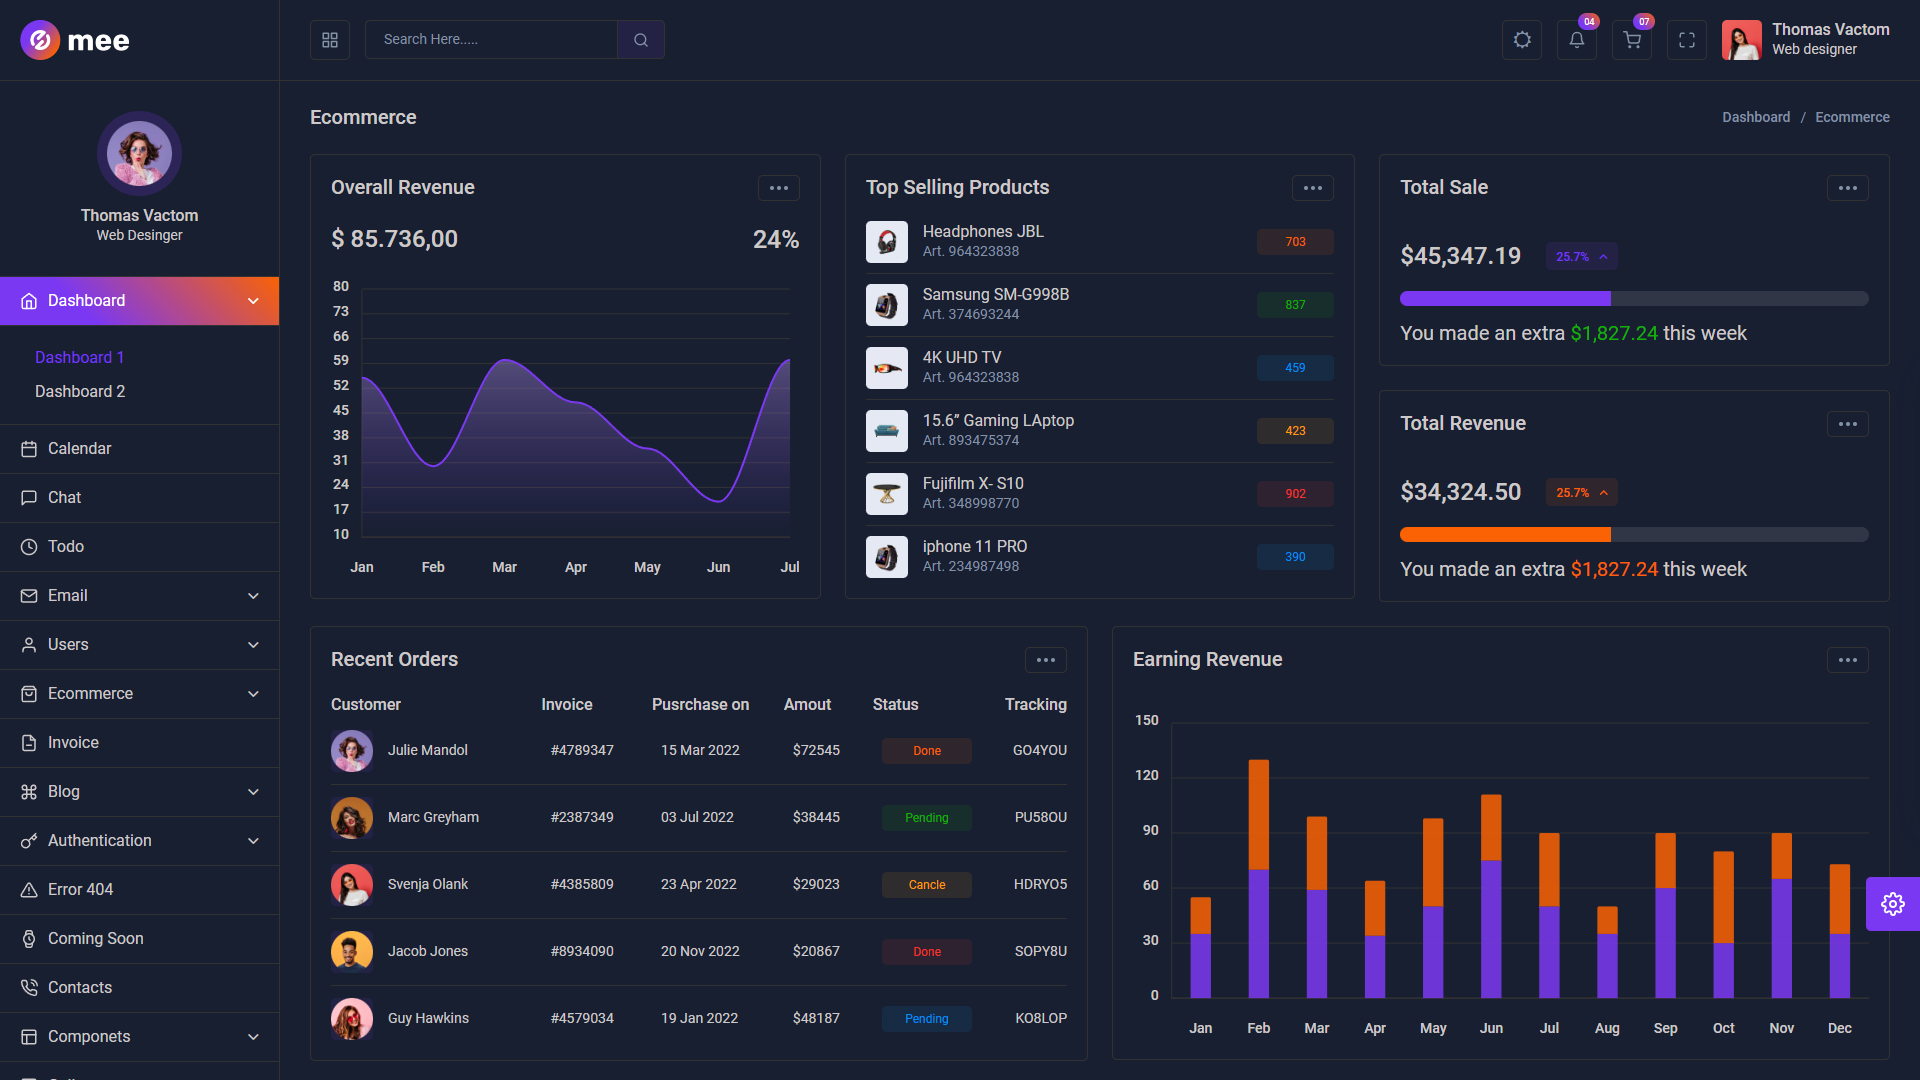Click Dashboard breadcrumb link

pos(1755,117)
